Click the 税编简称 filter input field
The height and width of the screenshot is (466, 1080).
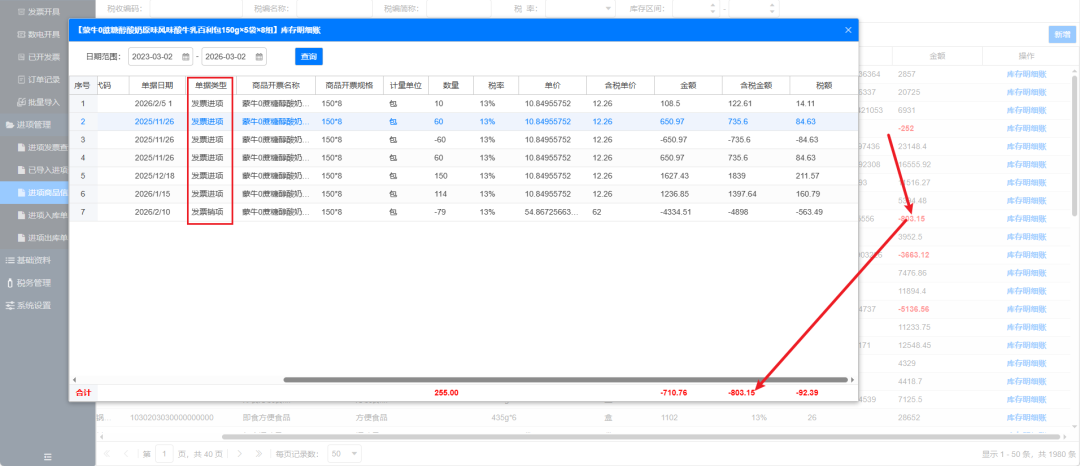point(461,8)
